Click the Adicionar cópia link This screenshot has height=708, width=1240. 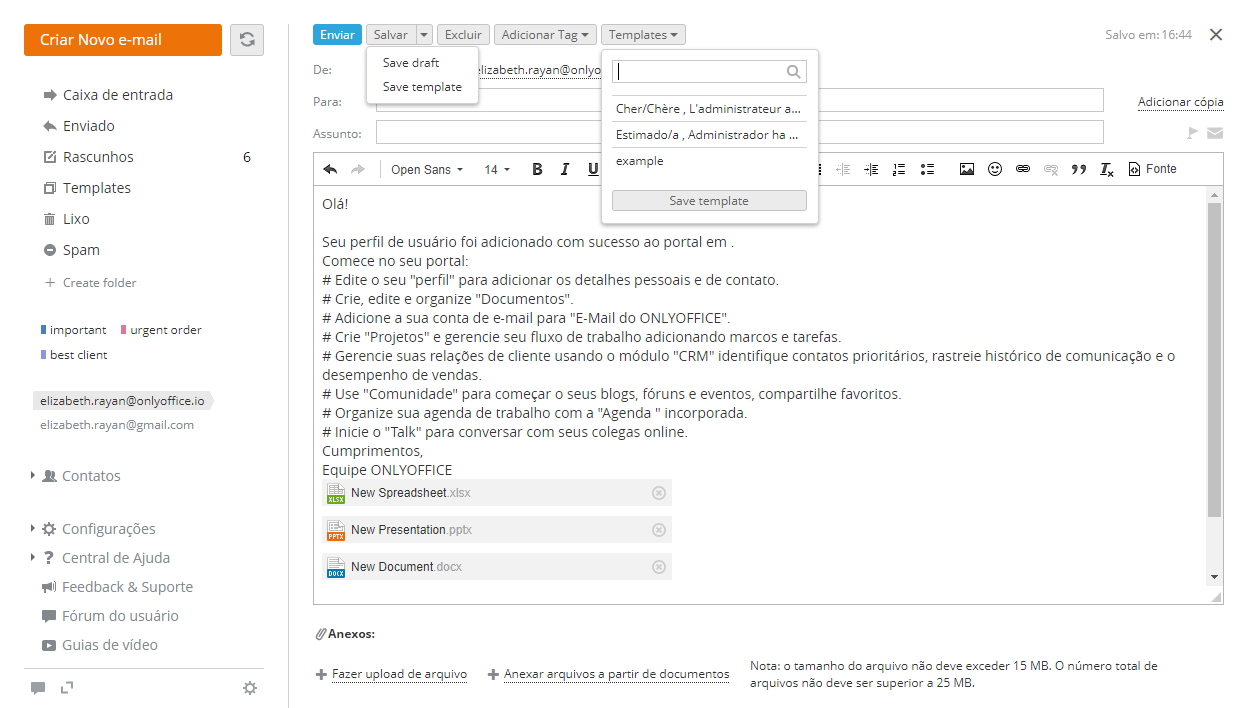[1180, 102]
